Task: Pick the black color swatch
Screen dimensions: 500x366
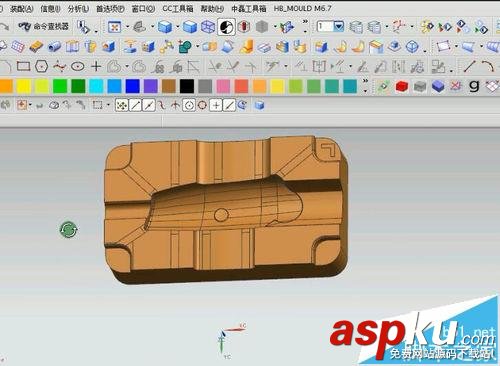Action: (x=187, y=86)
